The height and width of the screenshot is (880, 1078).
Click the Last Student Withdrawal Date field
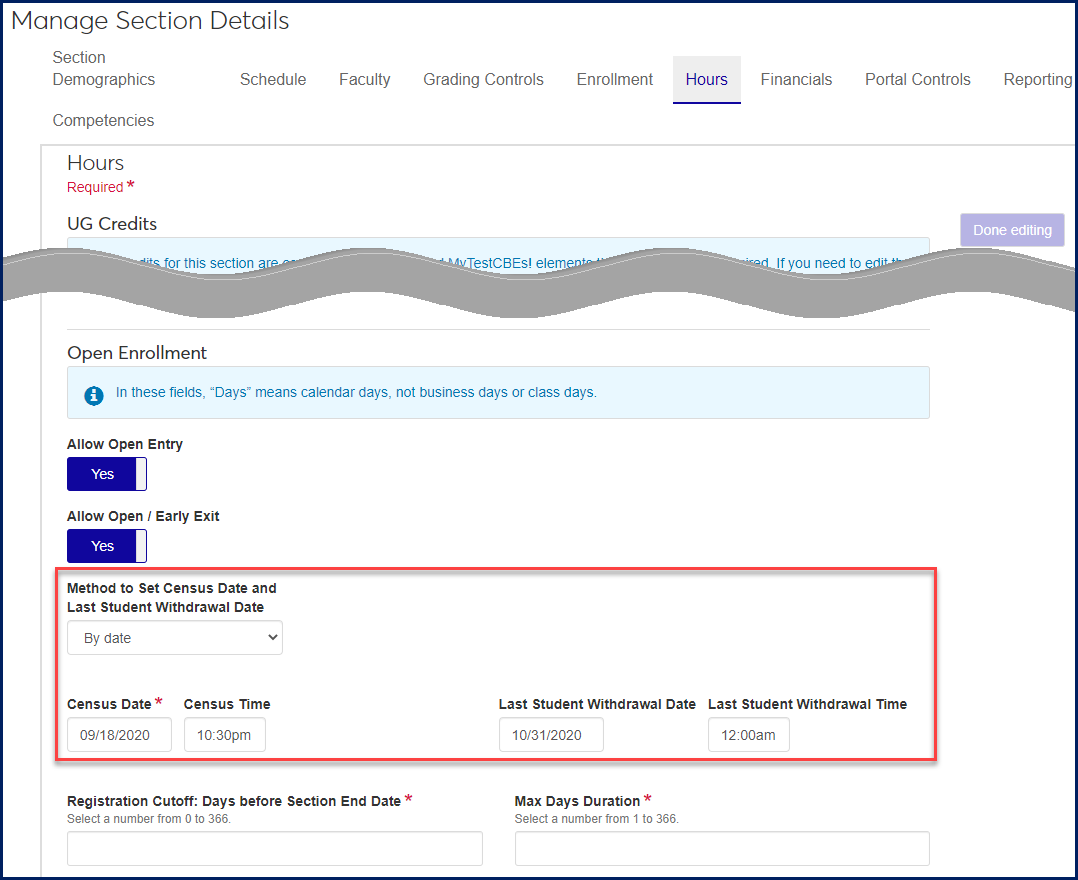click(551, 734)
